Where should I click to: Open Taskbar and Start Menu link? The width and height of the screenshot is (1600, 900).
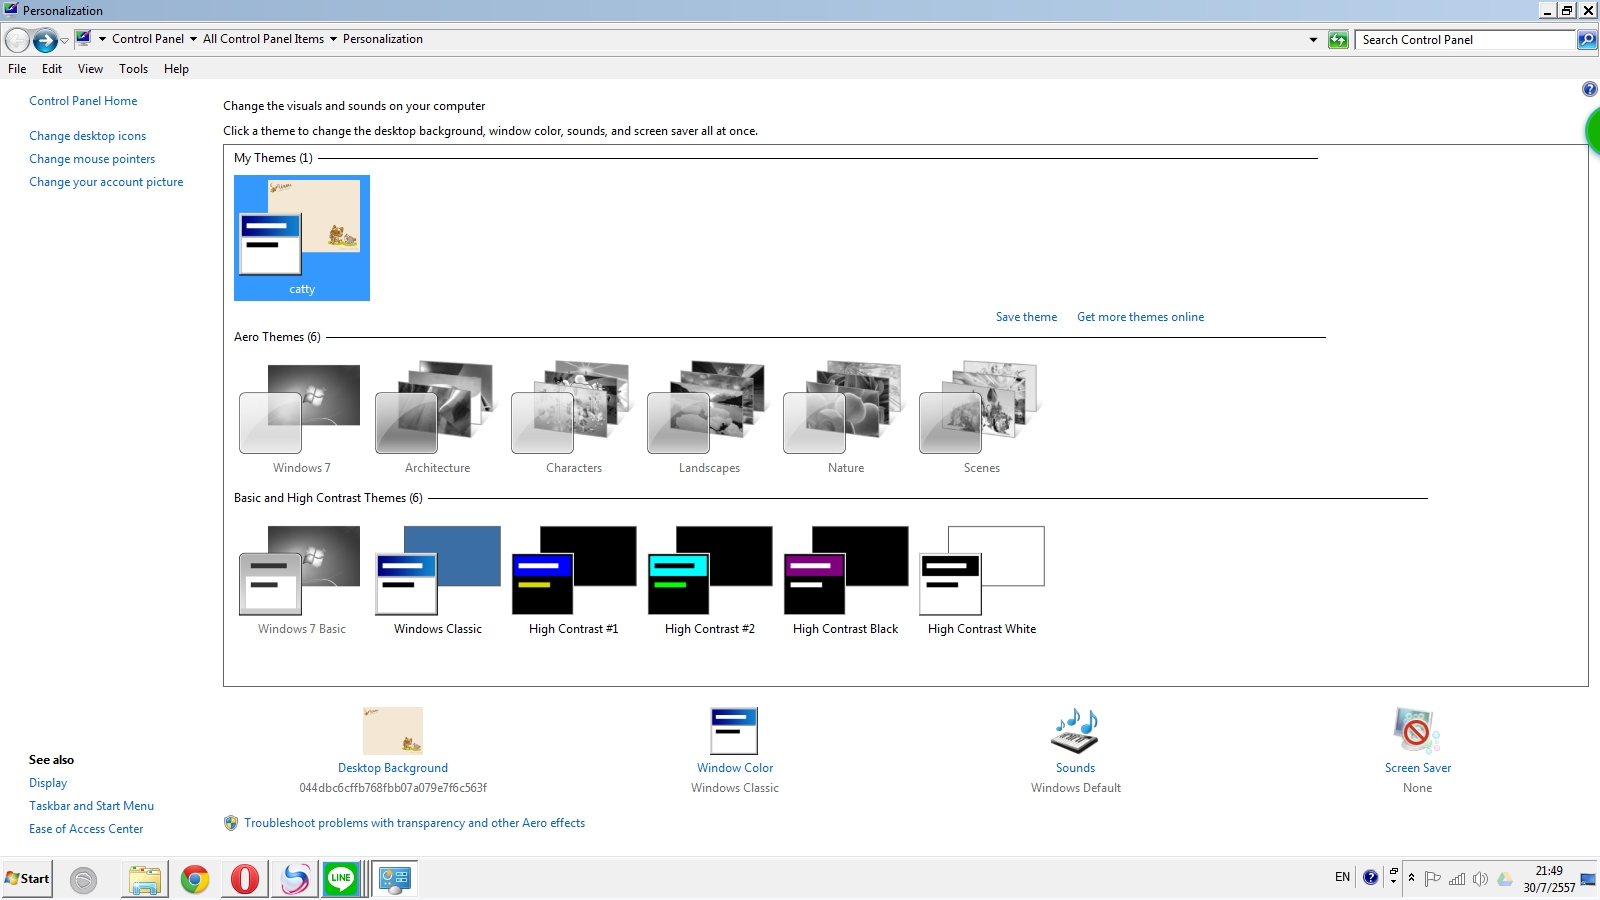[x=91, y=806]
